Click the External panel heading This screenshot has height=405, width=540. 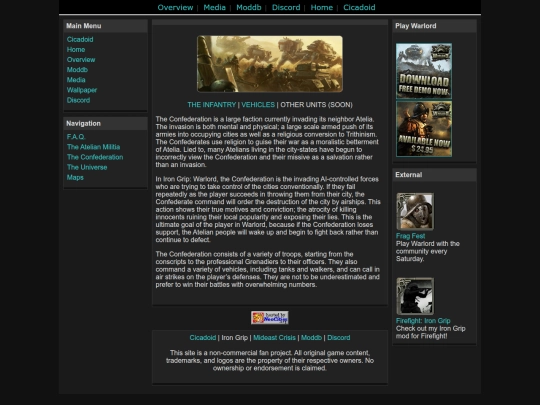click(x=408, y=175)
